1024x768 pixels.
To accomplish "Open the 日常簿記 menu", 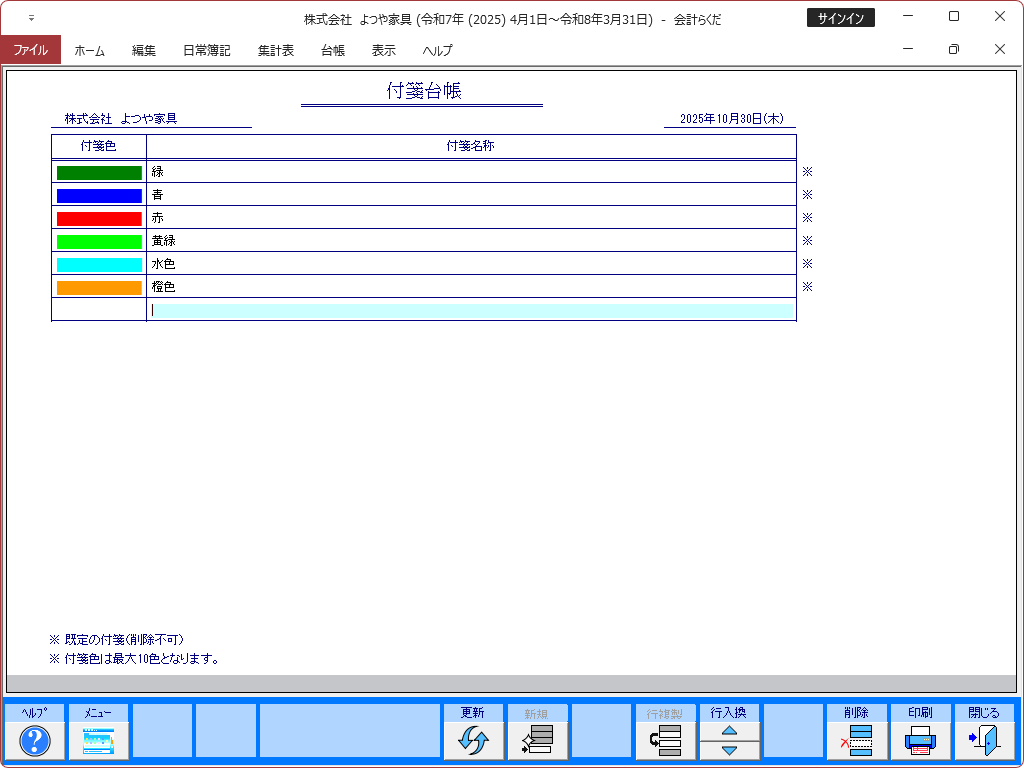I will tap(206, 50).
